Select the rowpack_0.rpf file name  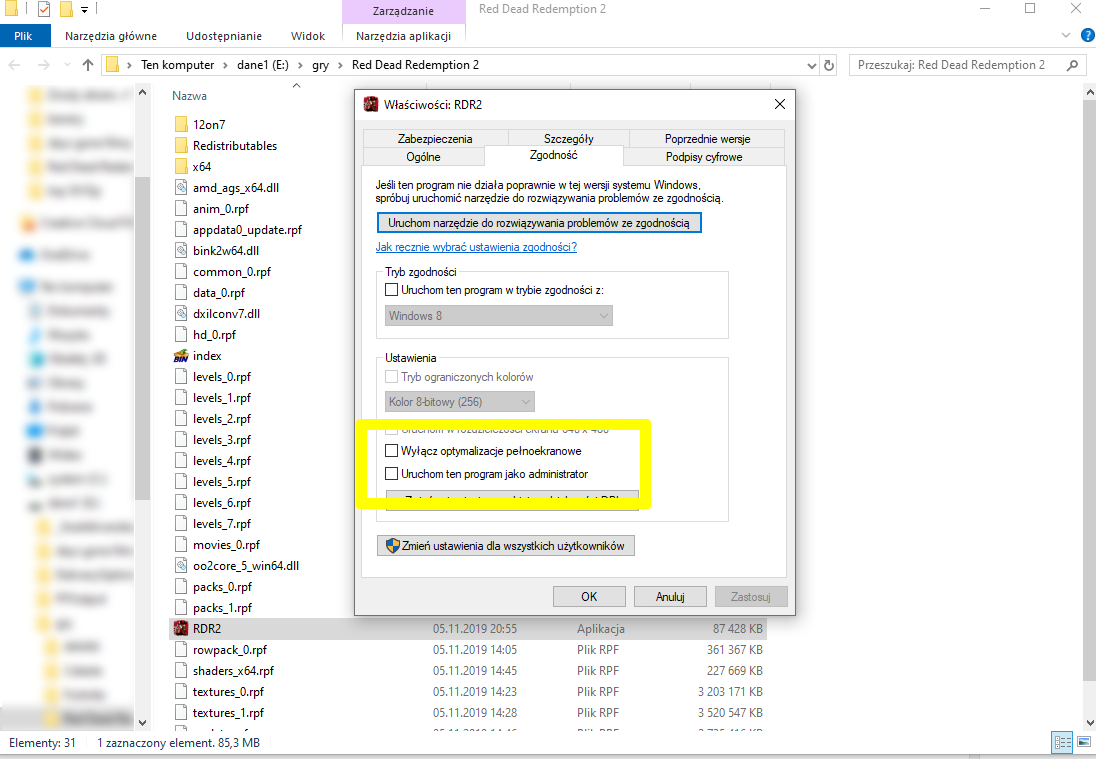pyautogui.click(x=230, y=649)
